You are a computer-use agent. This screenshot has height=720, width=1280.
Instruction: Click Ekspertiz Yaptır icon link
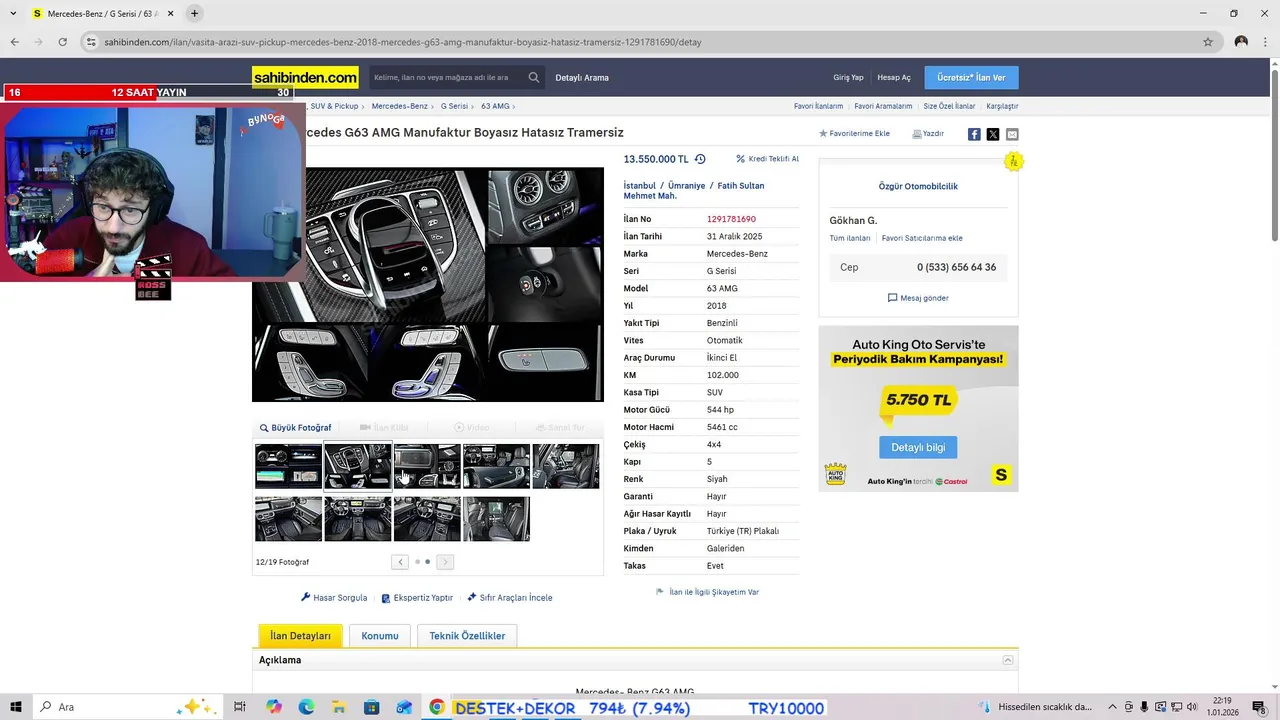(x=417, y=598)
